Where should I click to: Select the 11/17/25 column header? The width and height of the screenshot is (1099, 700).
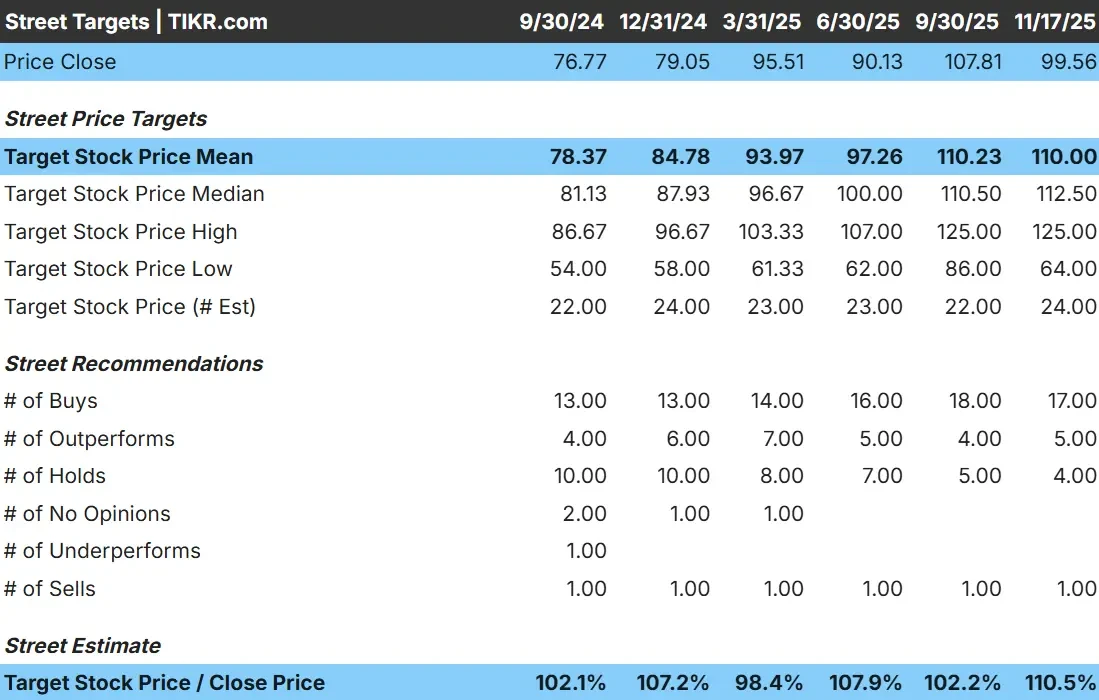pos(1055,21)
